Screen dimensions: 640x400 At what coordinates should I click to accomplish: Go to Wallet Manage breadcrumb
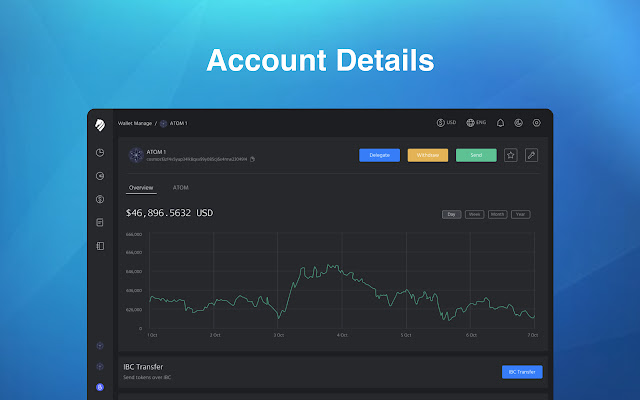135,123
